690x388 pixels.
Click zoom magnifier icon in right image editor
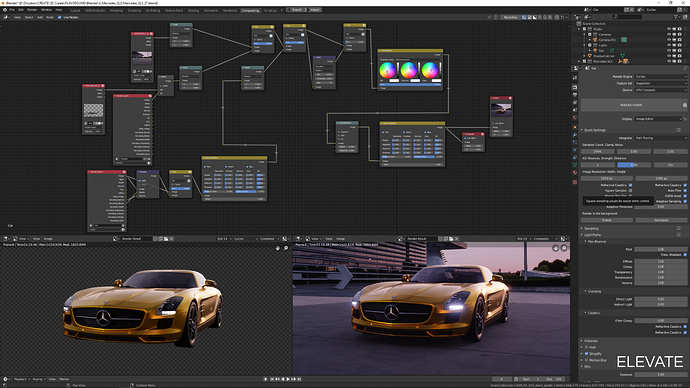[564, 249]
